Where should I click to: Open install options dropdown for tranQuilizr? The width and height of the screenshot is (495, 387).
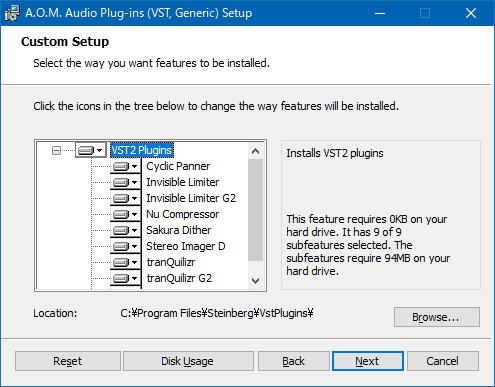(x=126, y=262)
